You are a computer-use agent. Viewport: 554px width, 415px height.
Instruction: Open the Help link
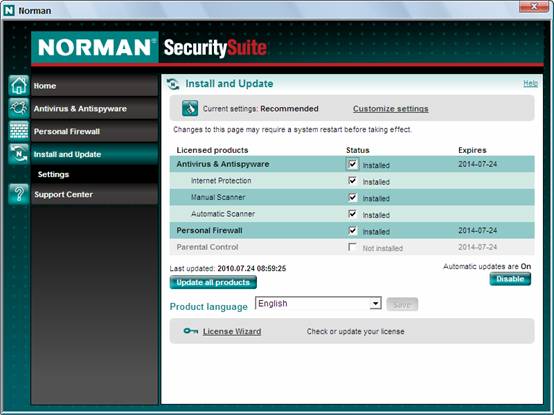point(530,83)
